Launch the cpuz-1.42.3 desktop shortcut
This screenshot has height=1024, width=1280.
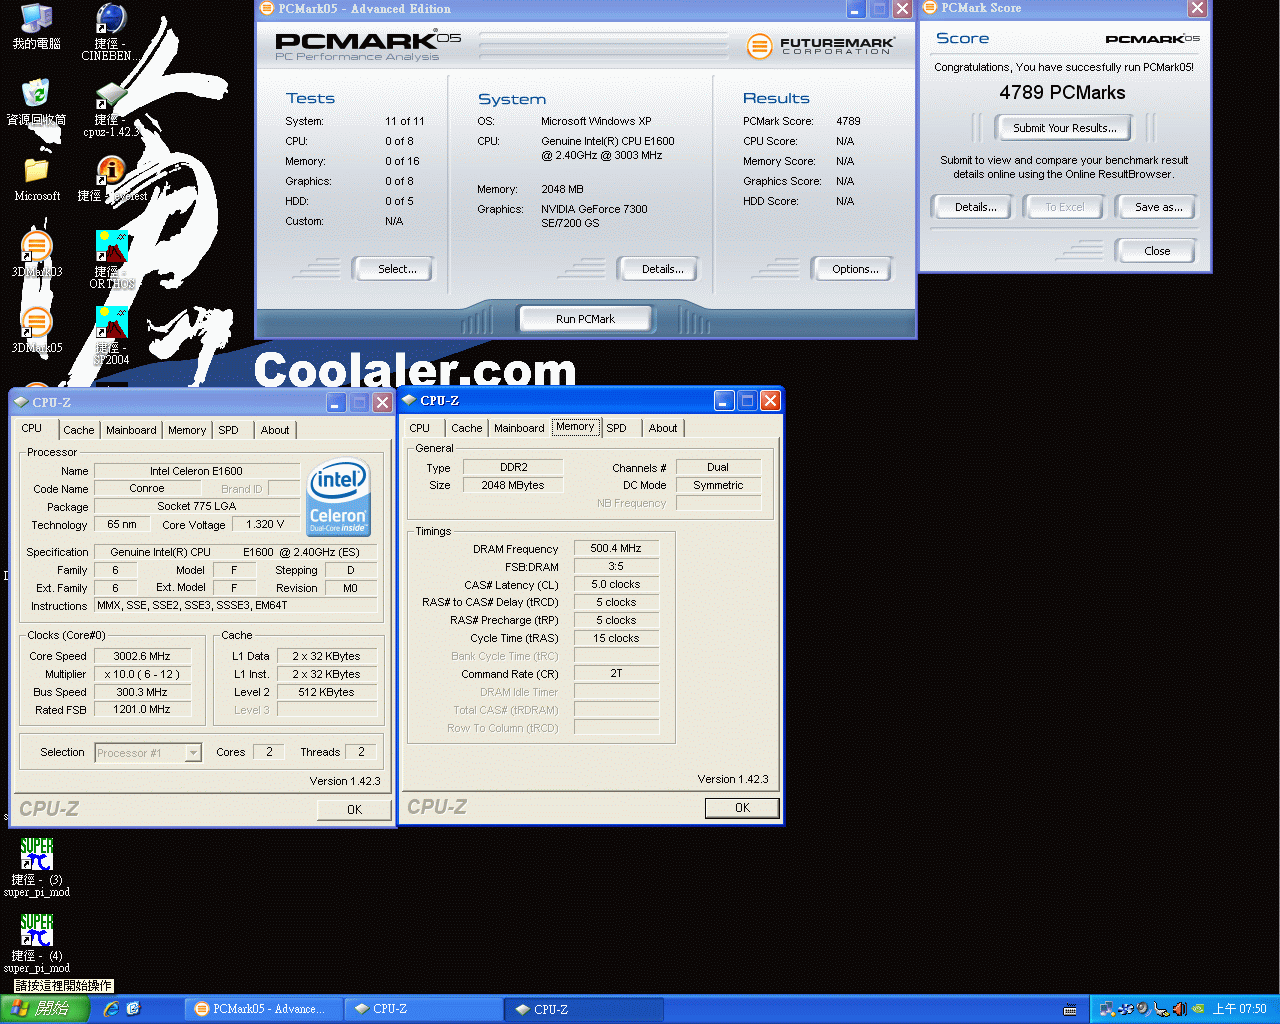tap(111, 109)
